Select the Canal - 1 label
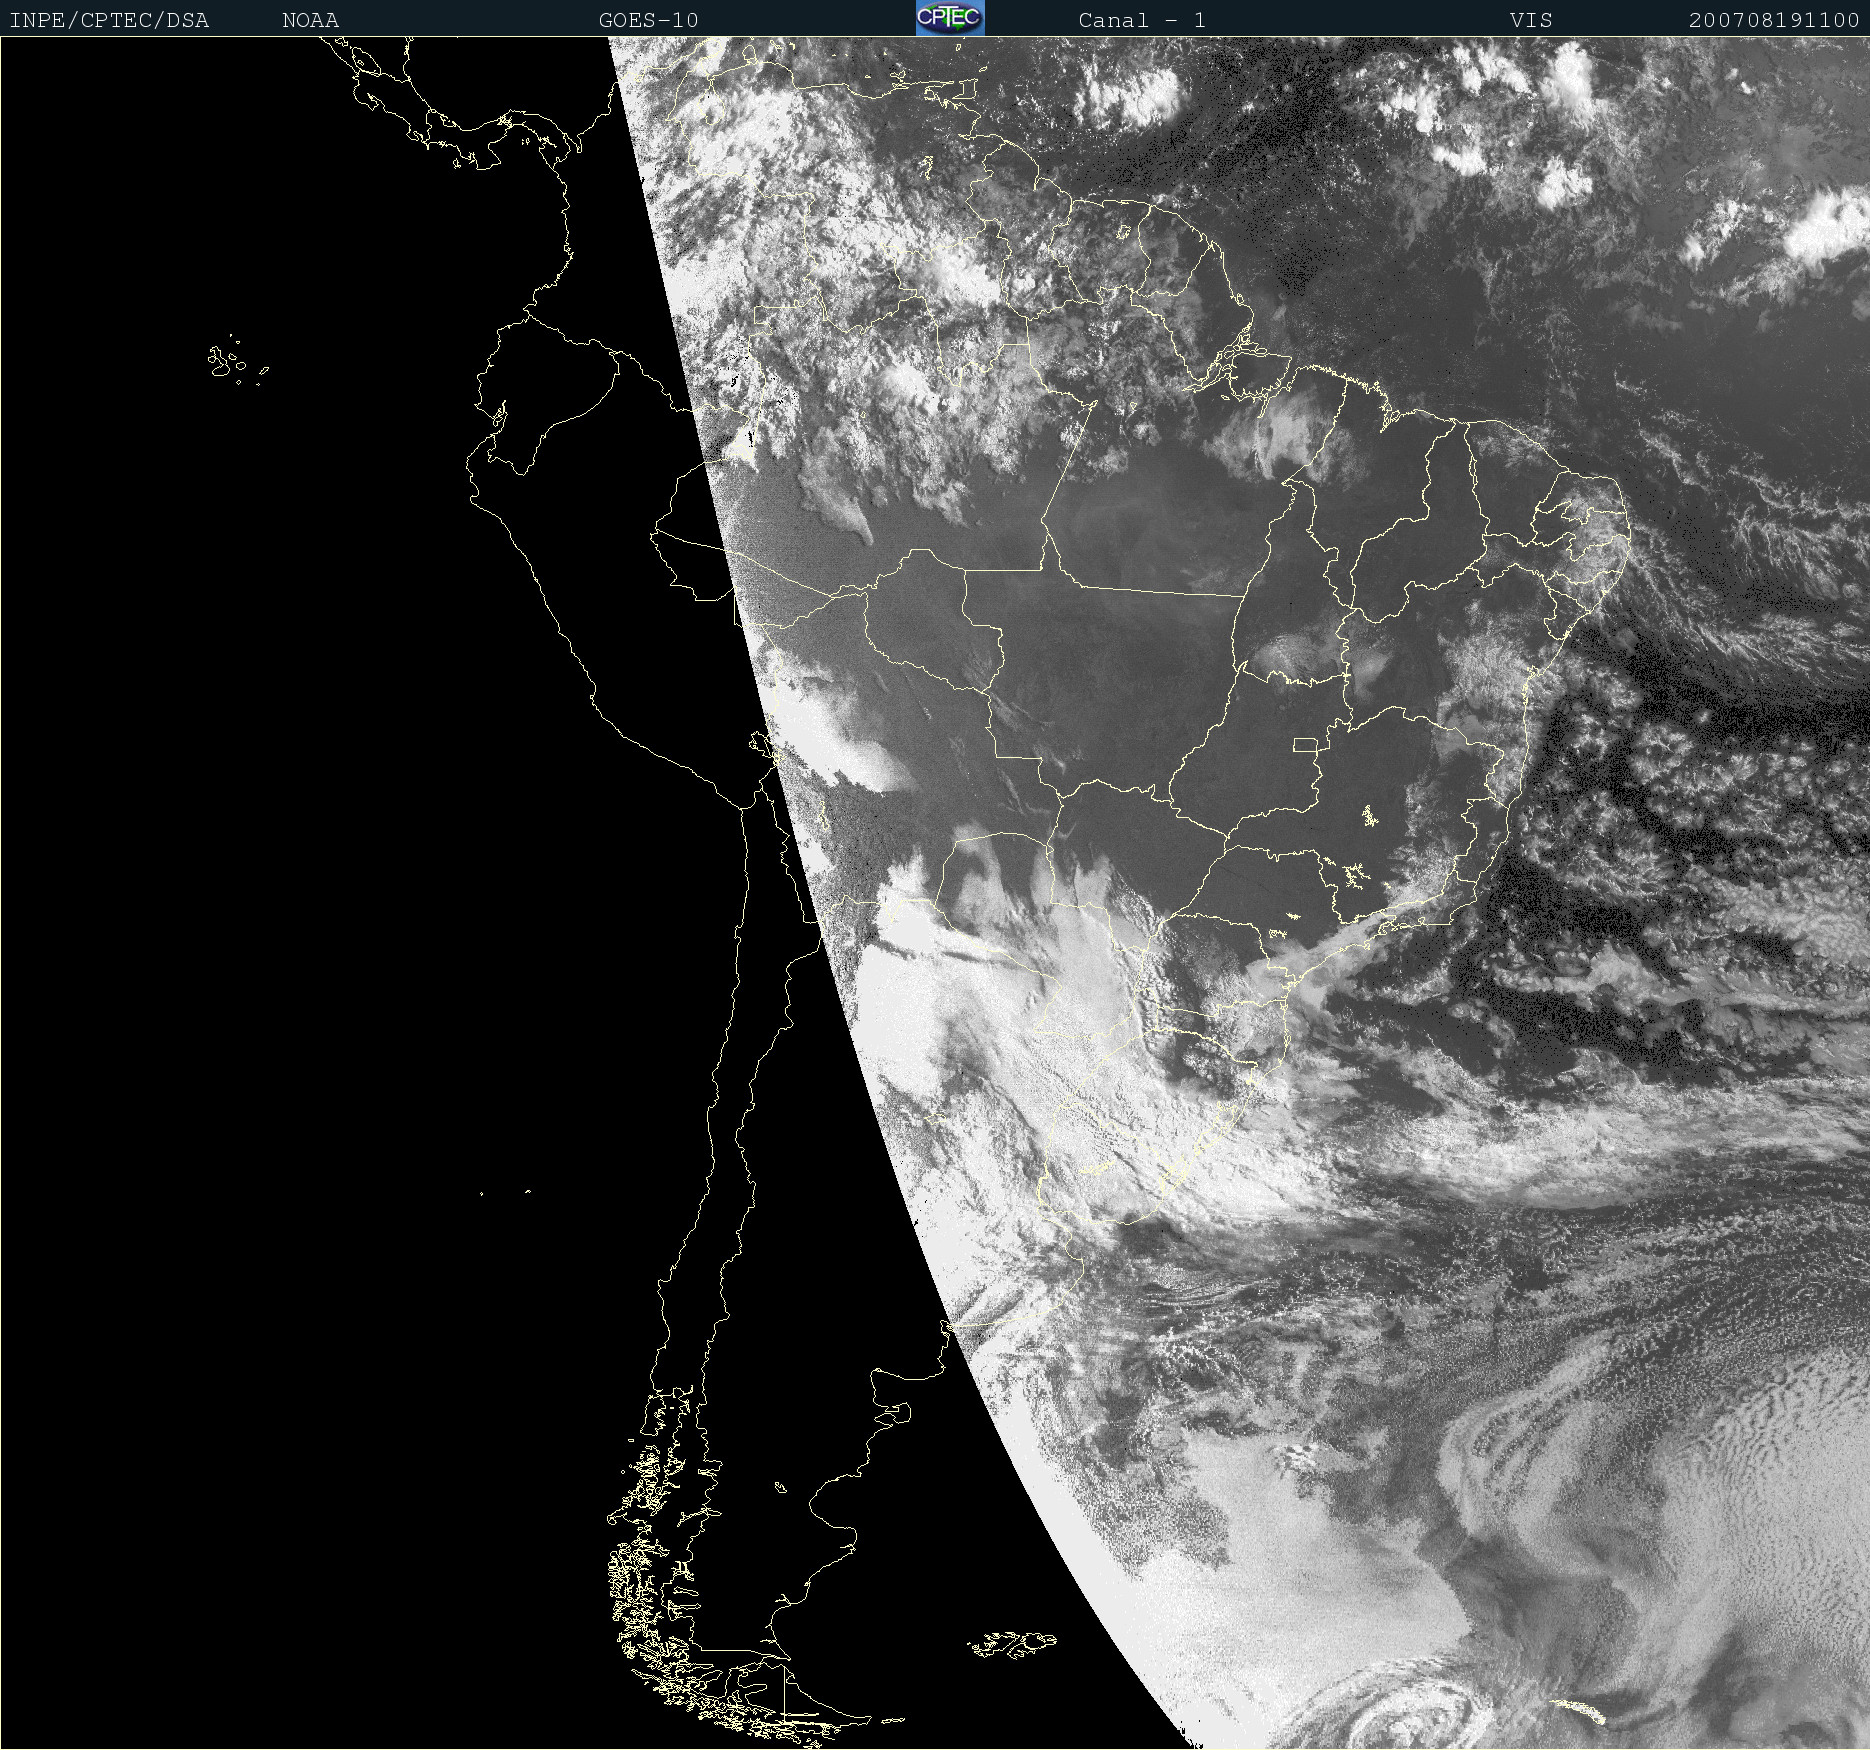Screen dimensions: 1870x1750 (1142, 20)
